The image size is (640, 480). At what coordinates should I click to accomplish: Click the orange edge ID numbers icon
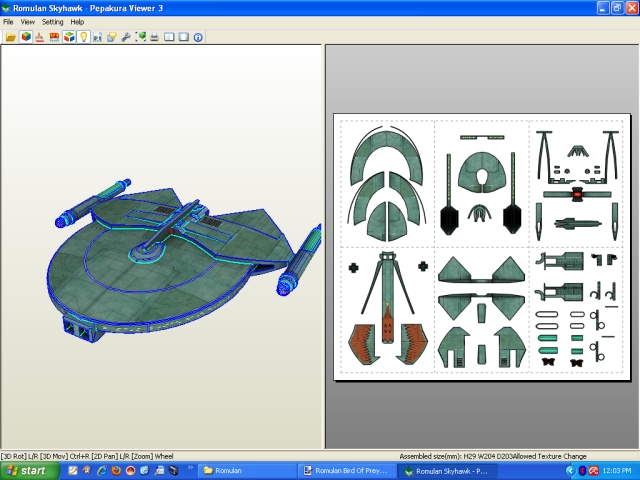(54, 37)
